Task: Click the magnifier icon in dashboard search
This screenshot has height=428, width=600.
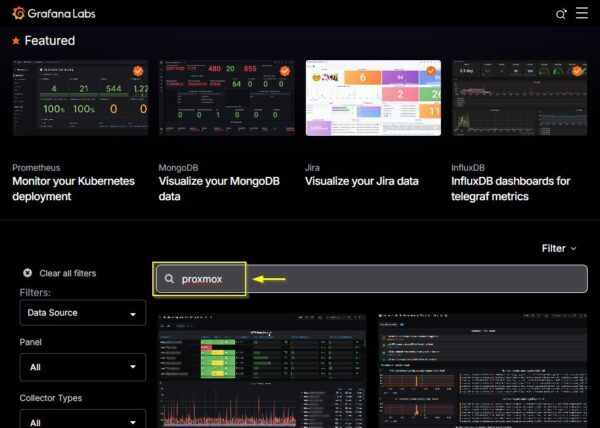Action: (169, 278)
